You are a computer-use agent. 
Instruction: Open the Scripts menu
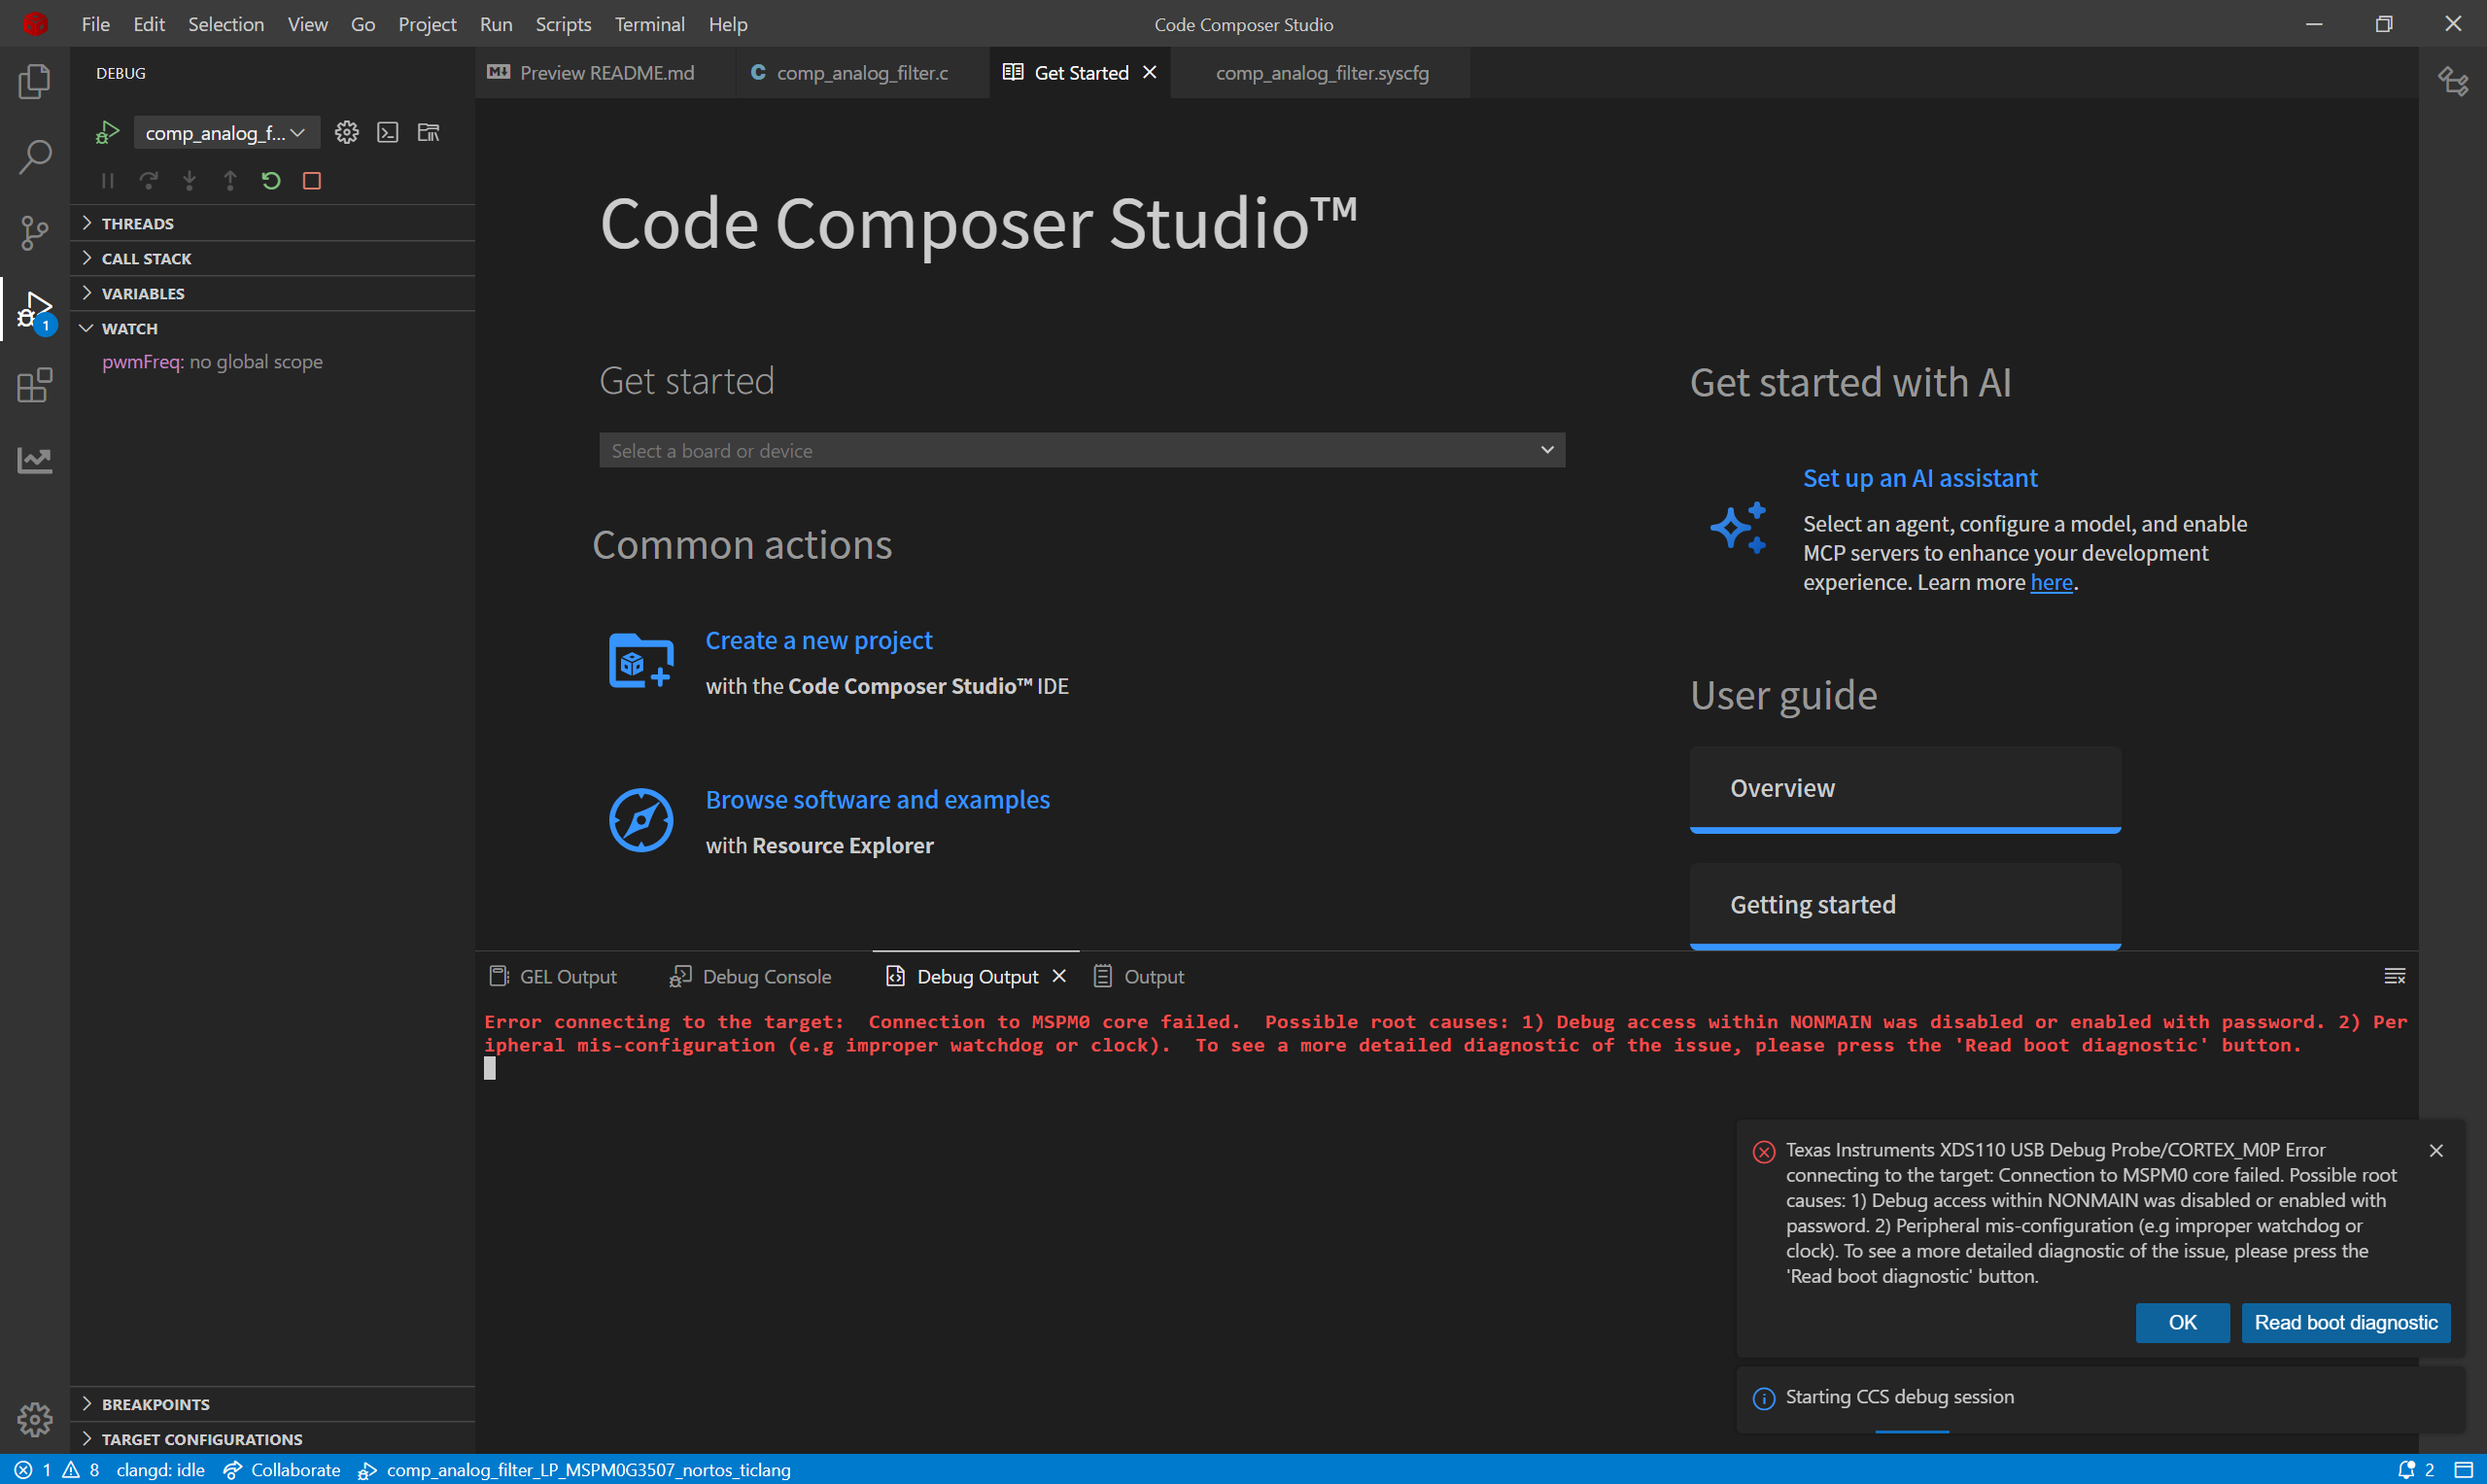[x=563, y=24]
